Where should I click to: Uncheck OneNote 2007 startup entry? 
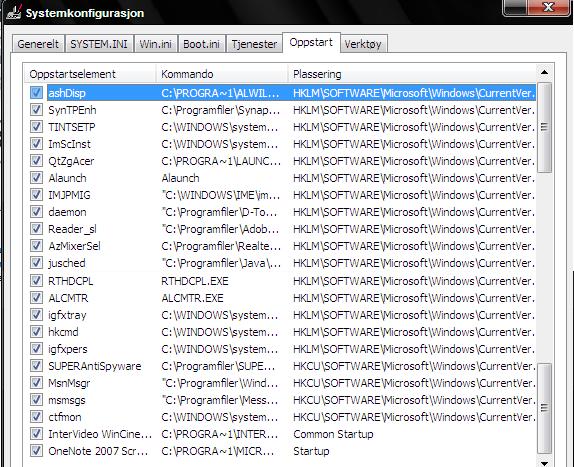(36, 451)
